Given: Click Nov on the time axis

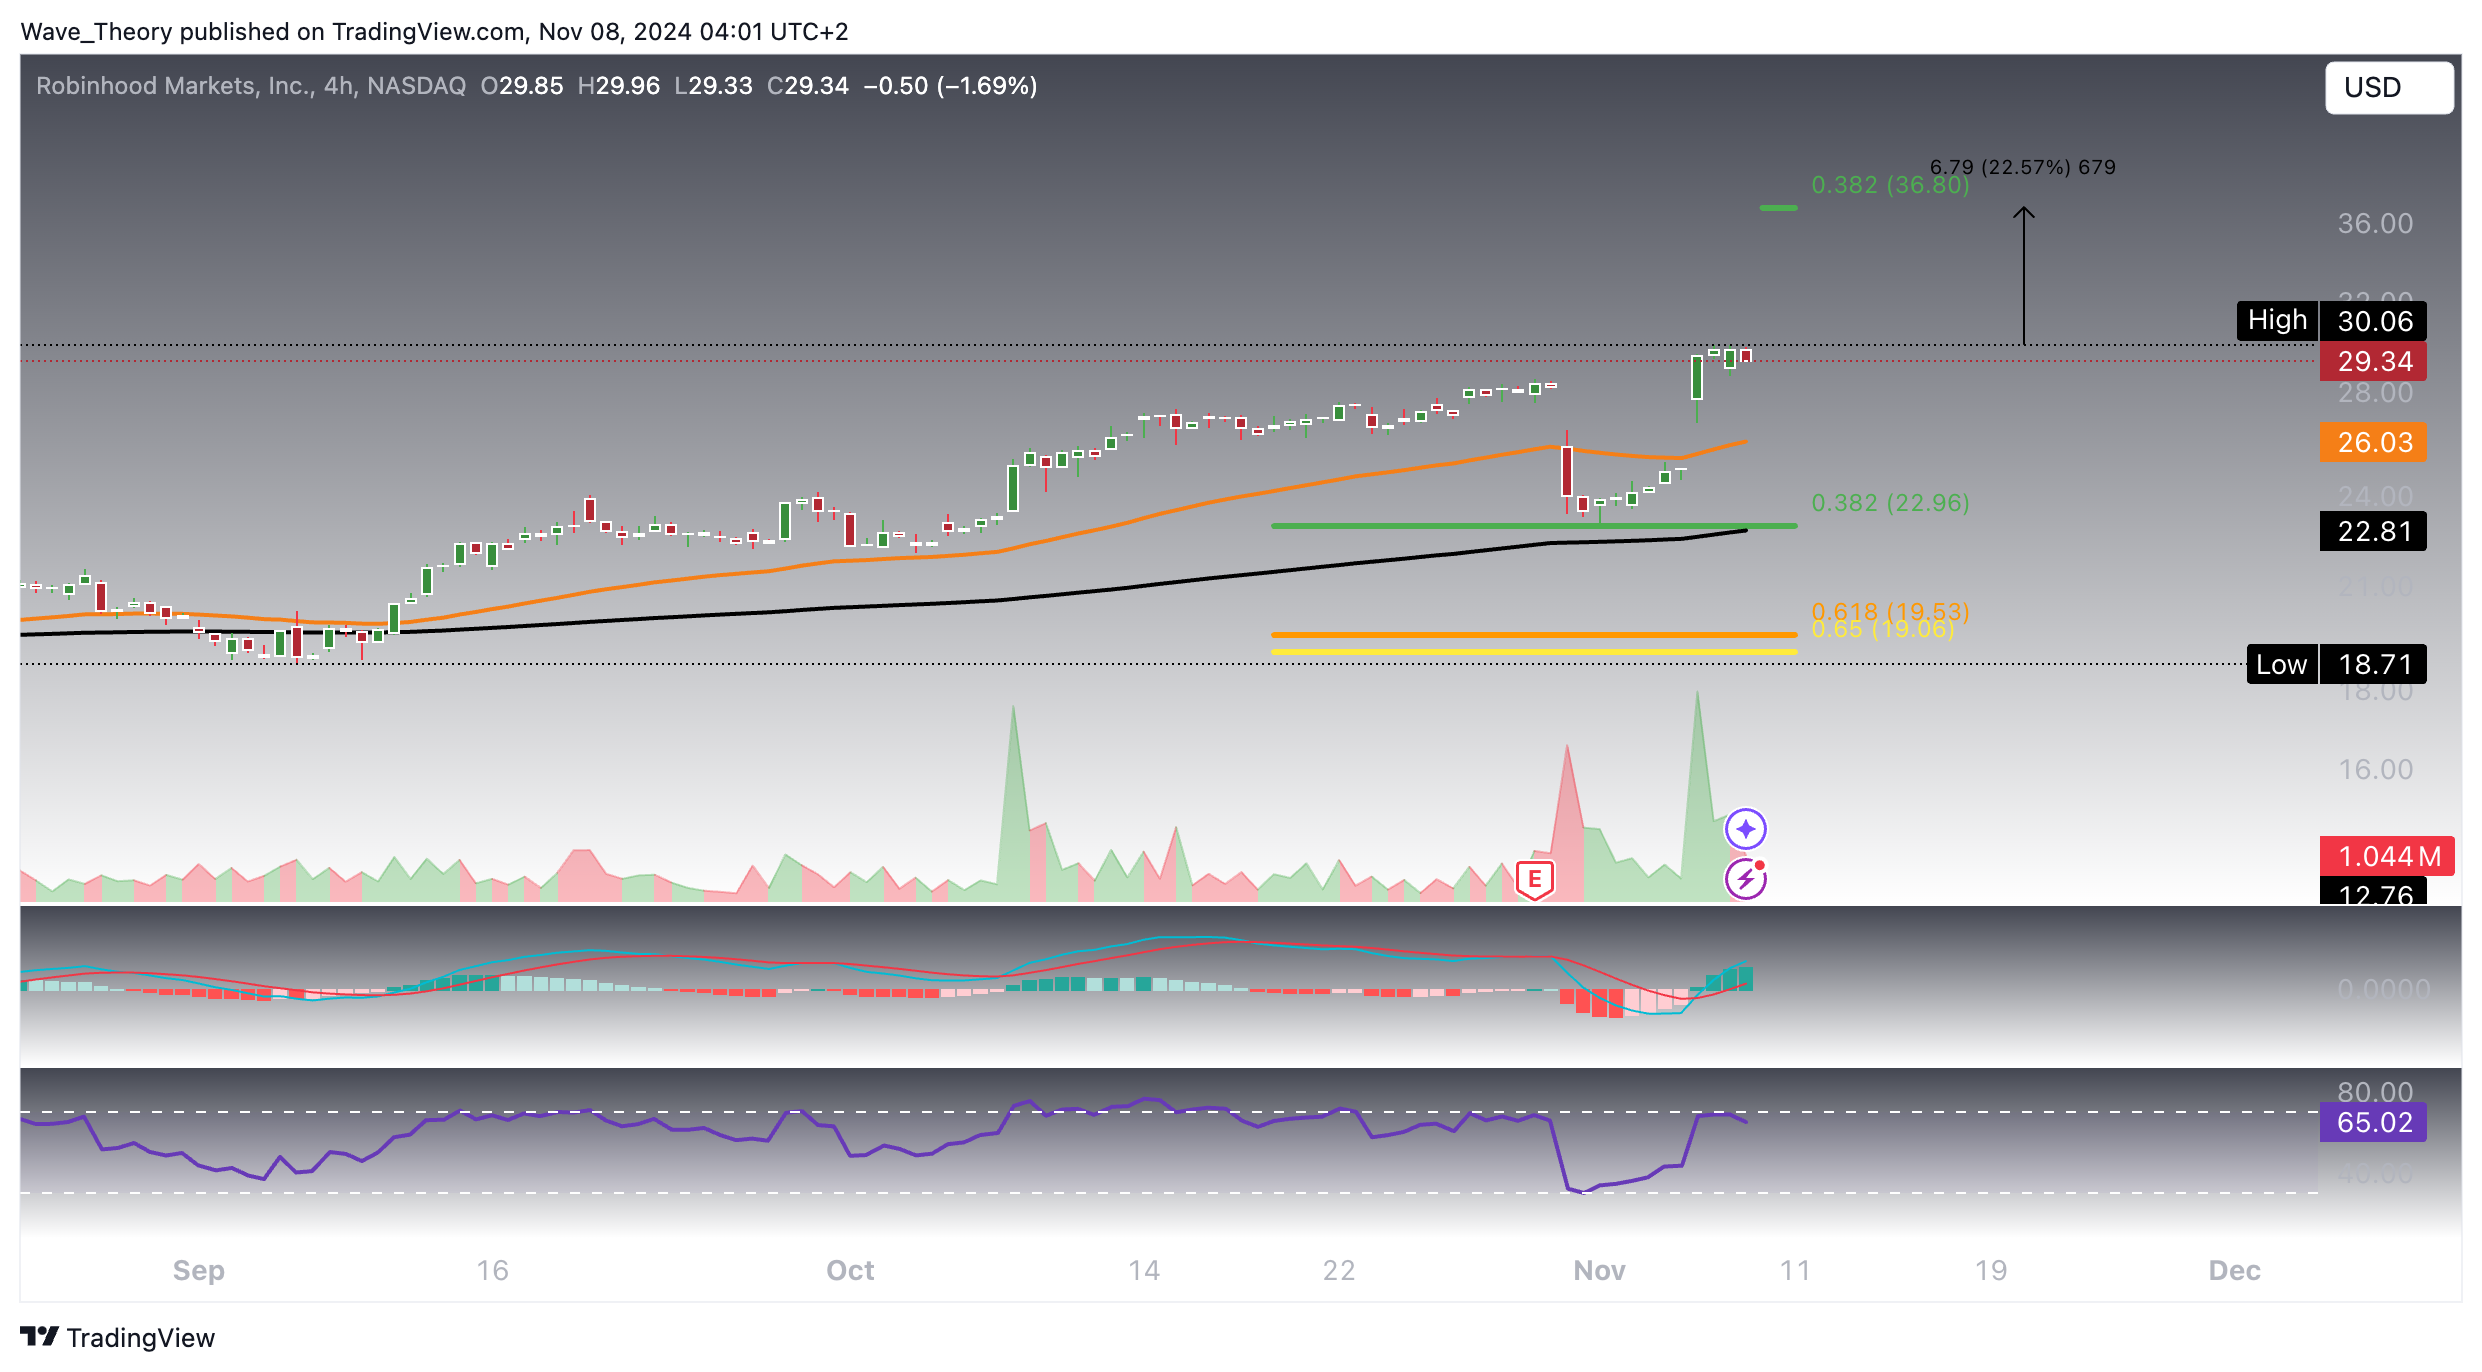Looking at the screenshot, I should point(1600,1271).
